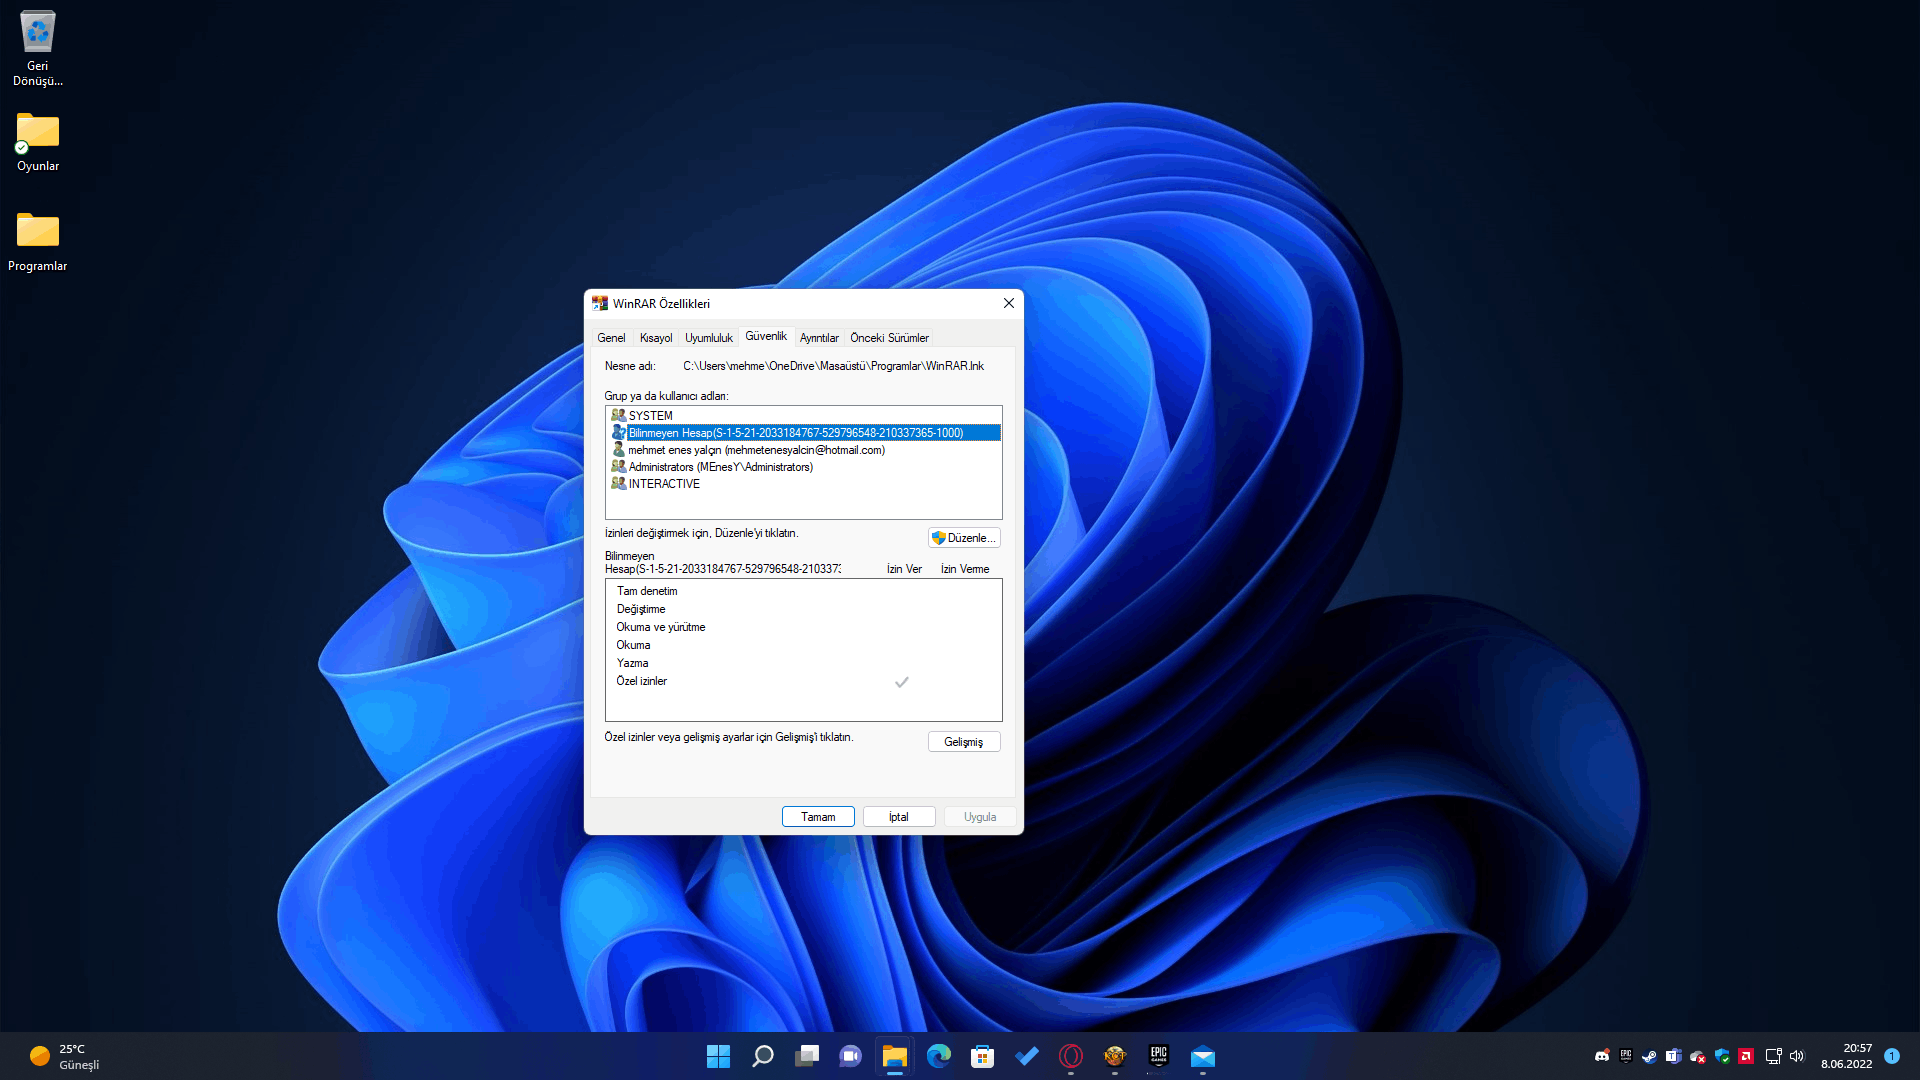
Task: Click the Steam tray icon
Action: 1650,1056
